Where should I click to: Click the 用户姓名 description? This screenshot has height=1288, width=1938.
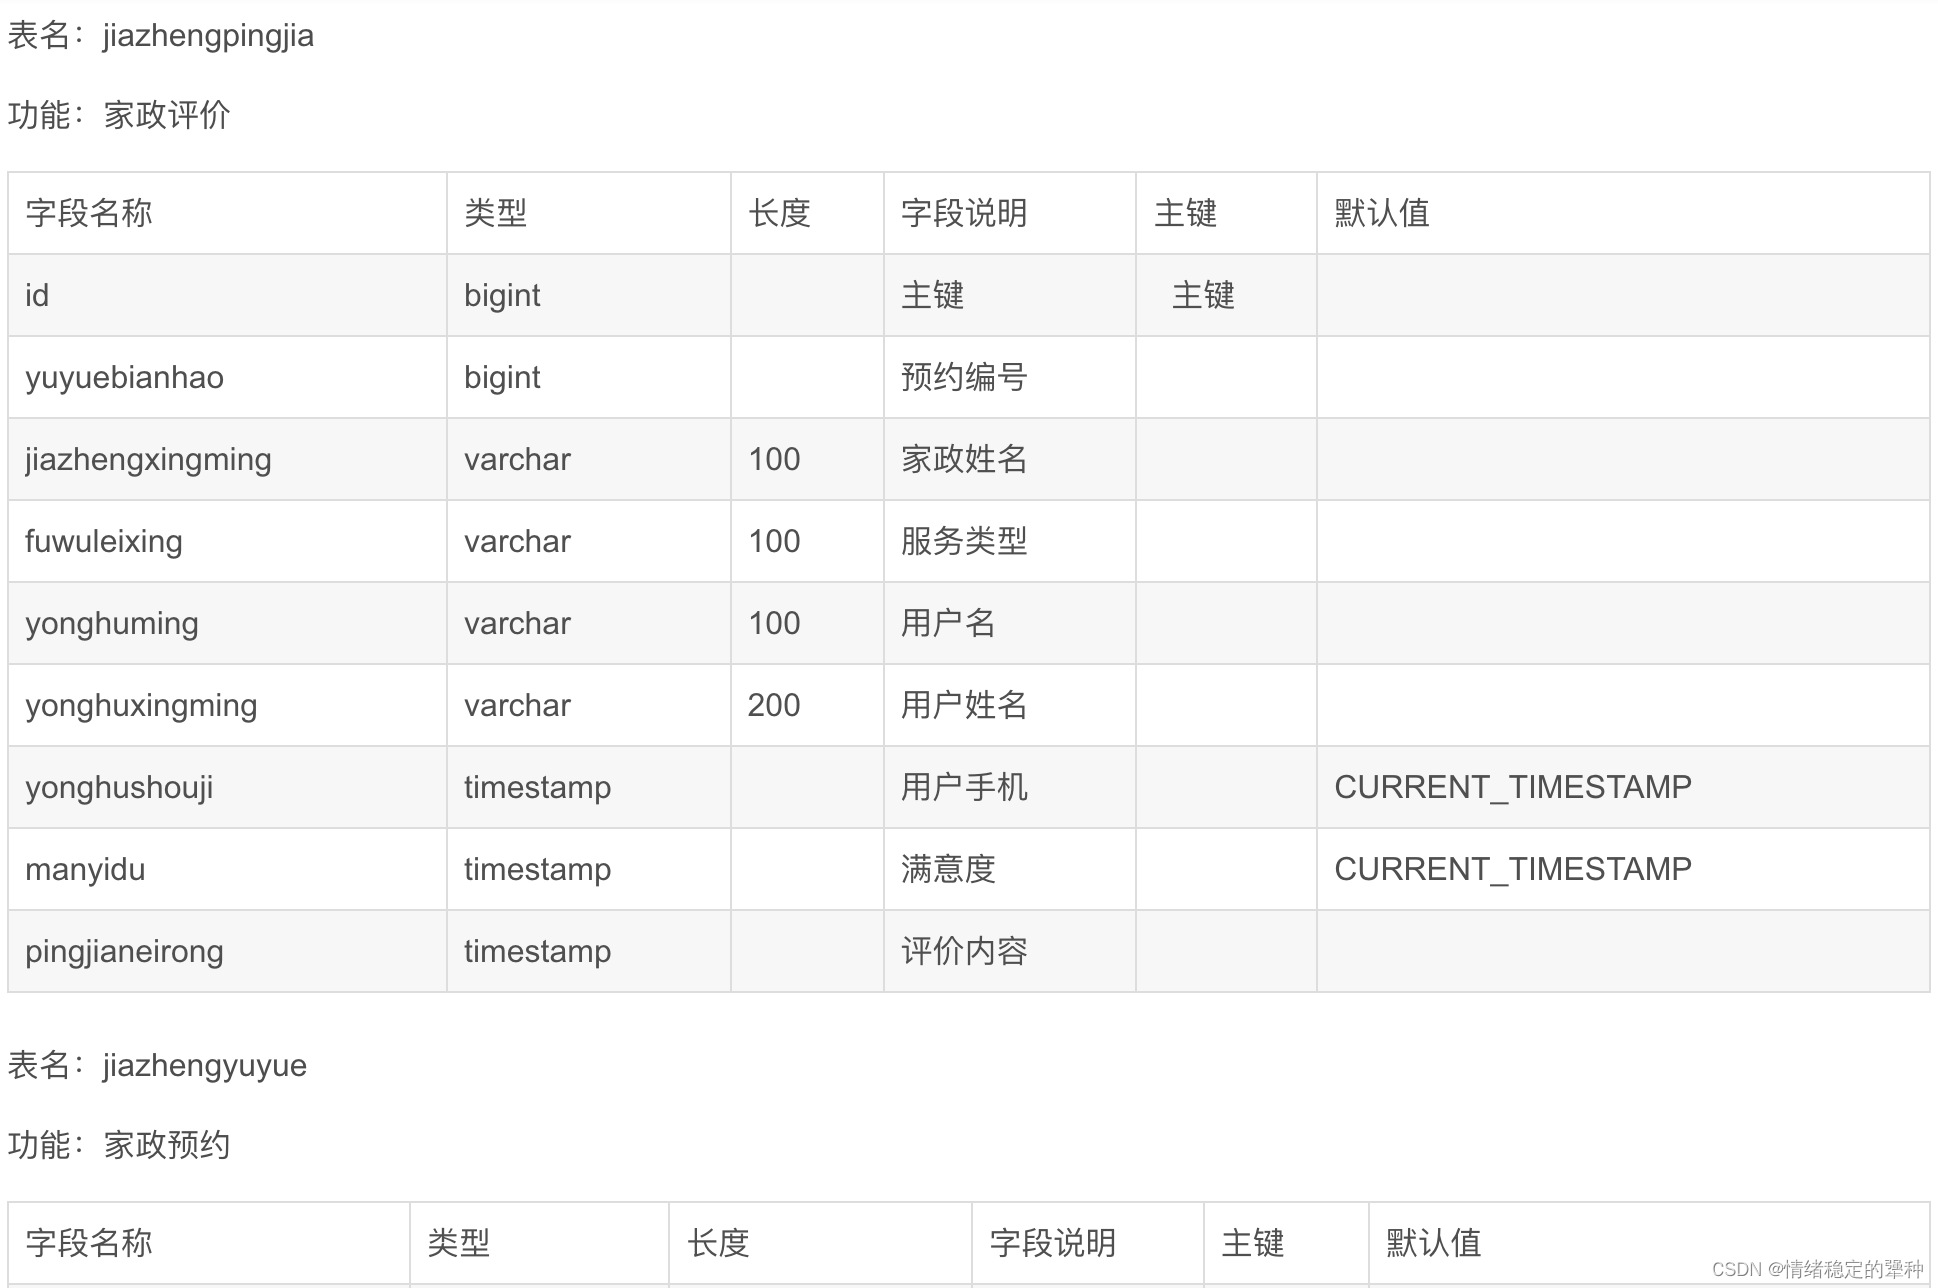tap(964, 705)
